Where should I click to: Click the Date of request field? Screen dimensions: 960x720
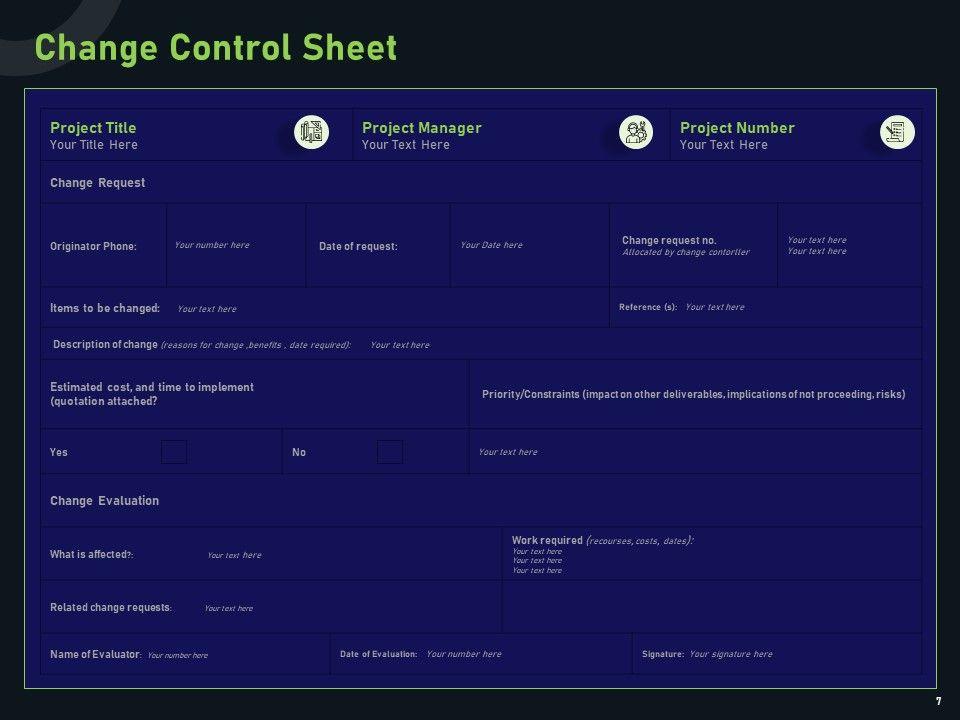click(491, 245)
